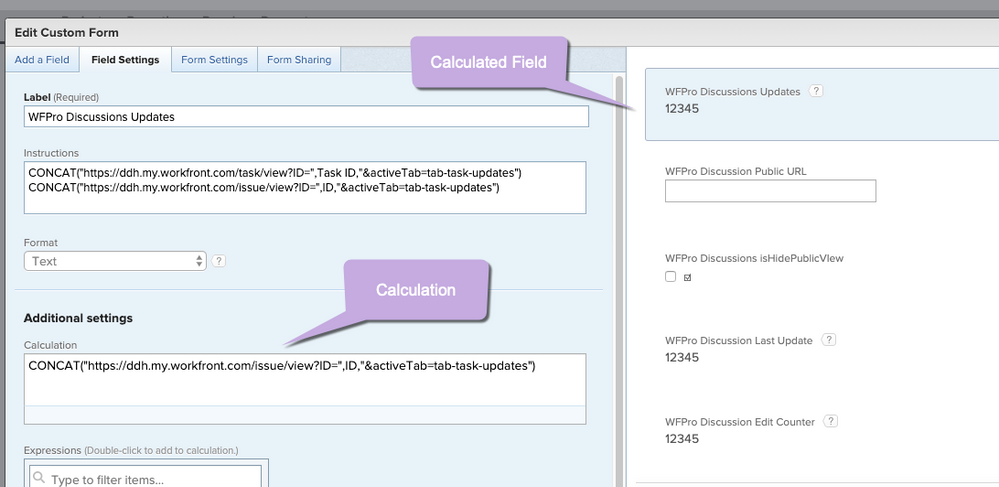The height and width of the screenshot is (487, 999).
Task: Focus the Type to filter items field
Action: (146, 479)
